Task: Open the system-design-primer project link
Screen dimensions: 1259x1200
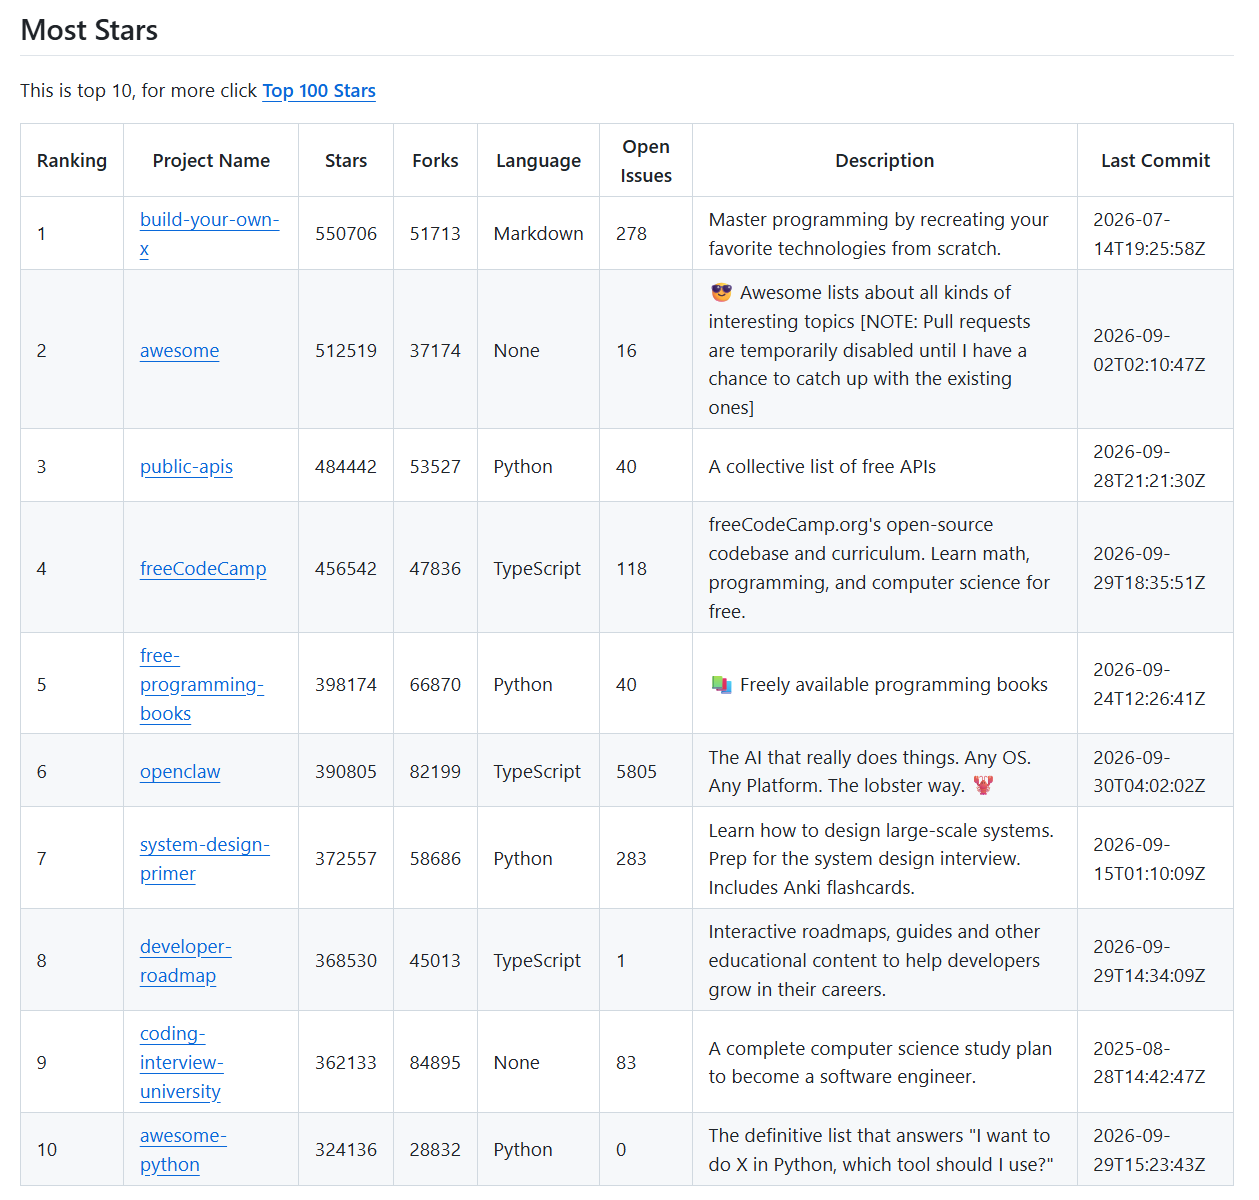Action: click(x=205, y=859)
